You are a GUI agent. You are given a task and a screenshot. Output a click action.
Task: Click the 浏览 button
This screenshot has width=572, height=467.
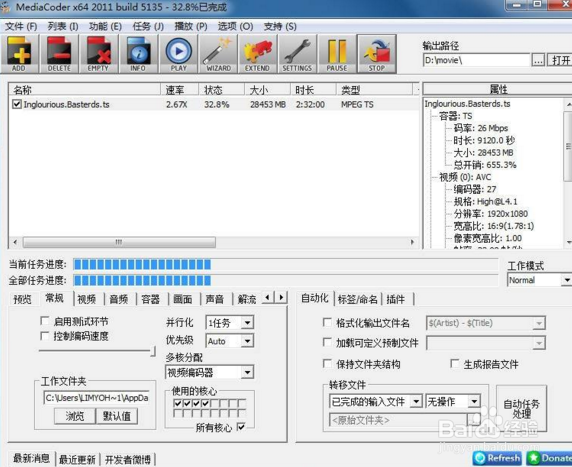point(75,416)
